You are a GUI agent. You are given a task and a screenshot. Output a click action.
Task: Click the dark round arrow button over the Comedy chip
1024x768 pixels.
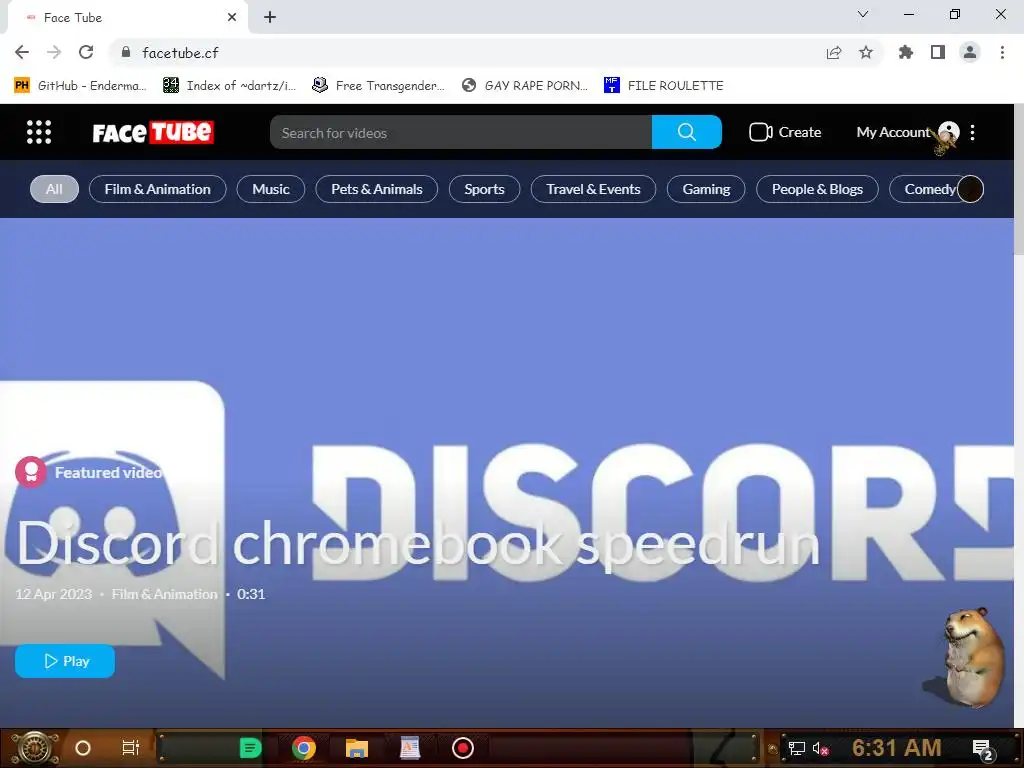point(970,189)
